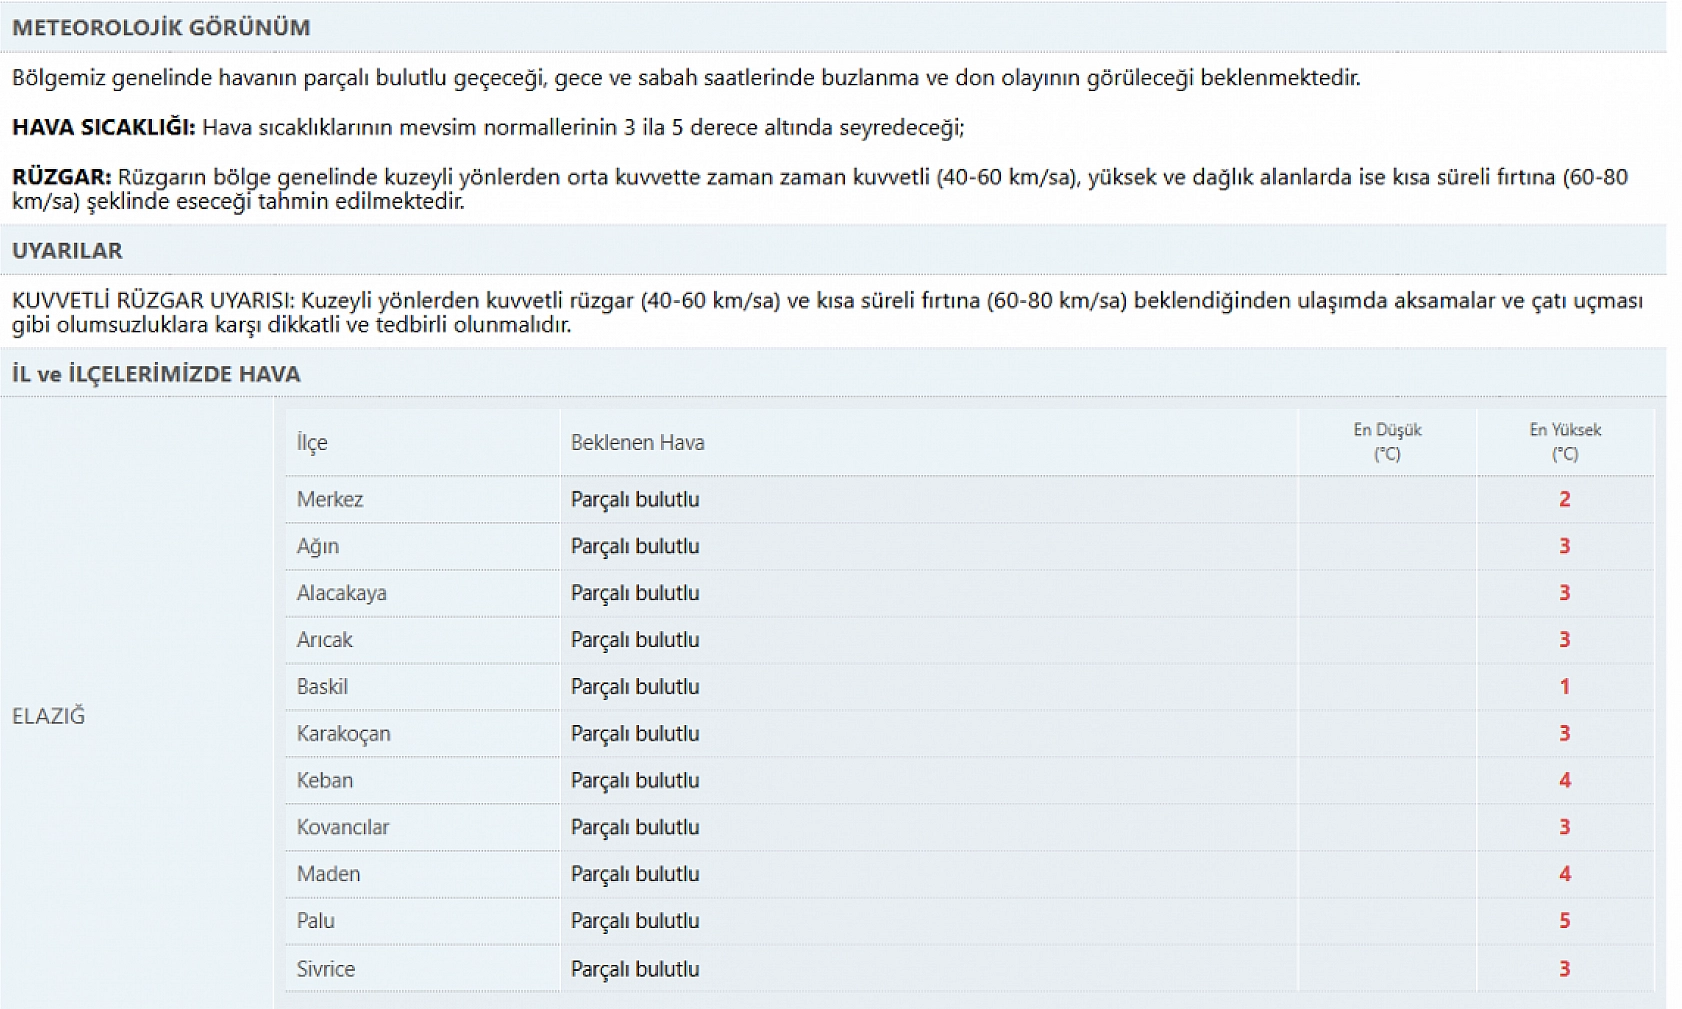Click the Palu district name
The image size is (1682, 1009).
pyautogui.click(x=315, y=921)
